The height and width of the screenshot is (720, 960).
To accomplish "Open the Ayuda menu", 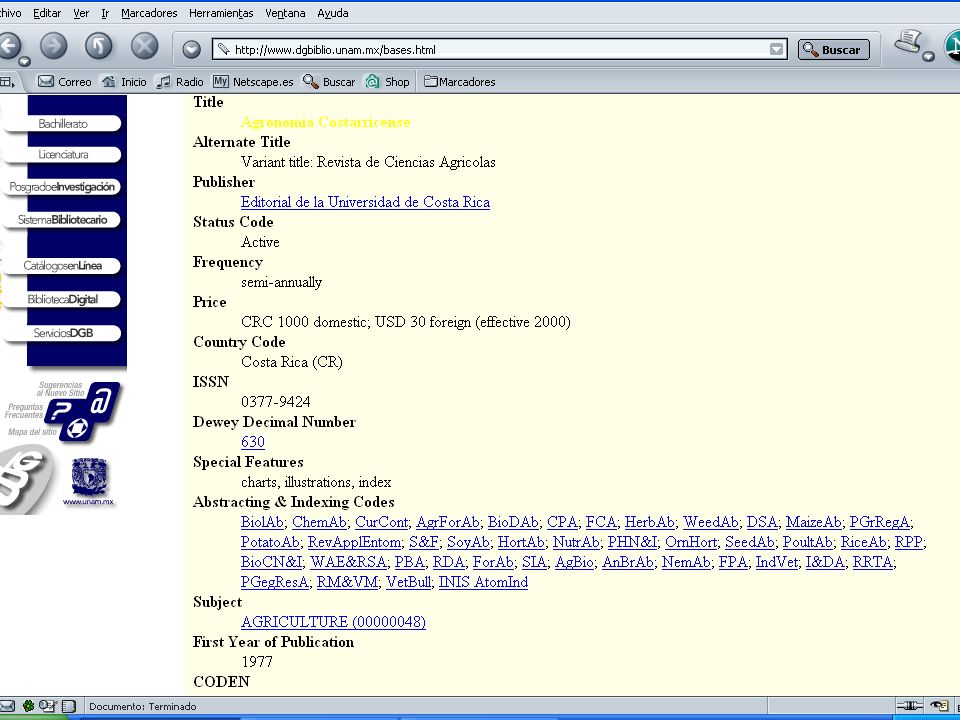I will point(332,13).
